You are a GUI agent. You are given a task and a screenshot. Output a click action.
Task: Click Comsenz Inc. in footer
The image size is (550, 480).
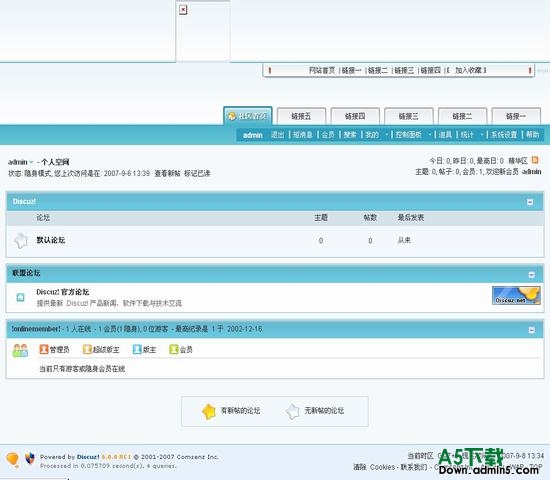click(x=197, y=457)
